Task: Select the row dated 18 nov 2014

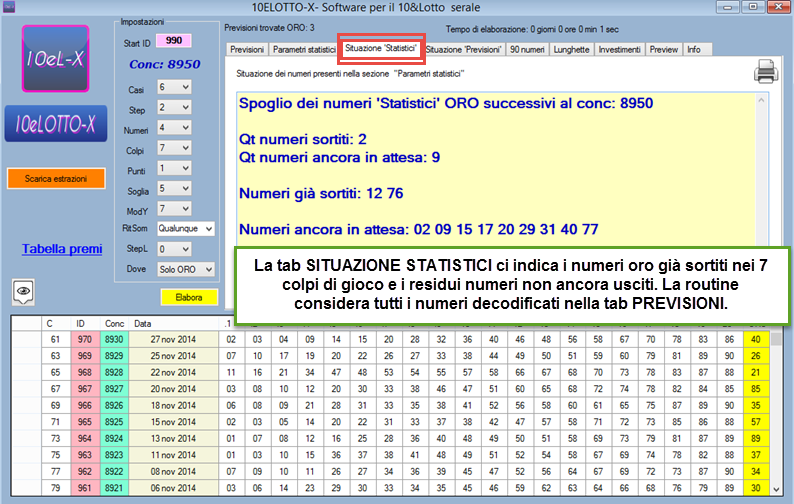Action: [x=390, y=405]
